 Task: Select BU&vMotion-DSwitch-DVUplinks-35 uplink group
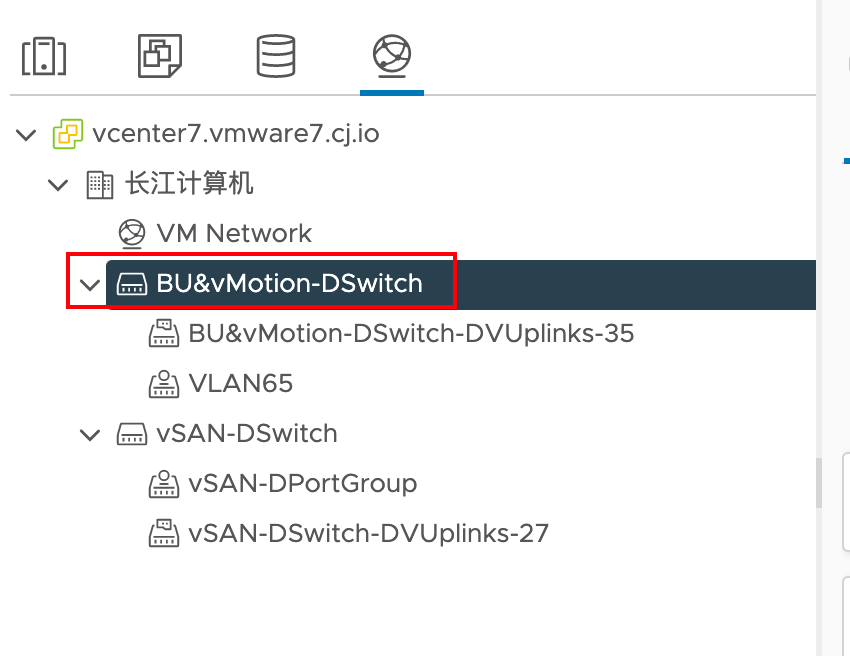[411, 334]
